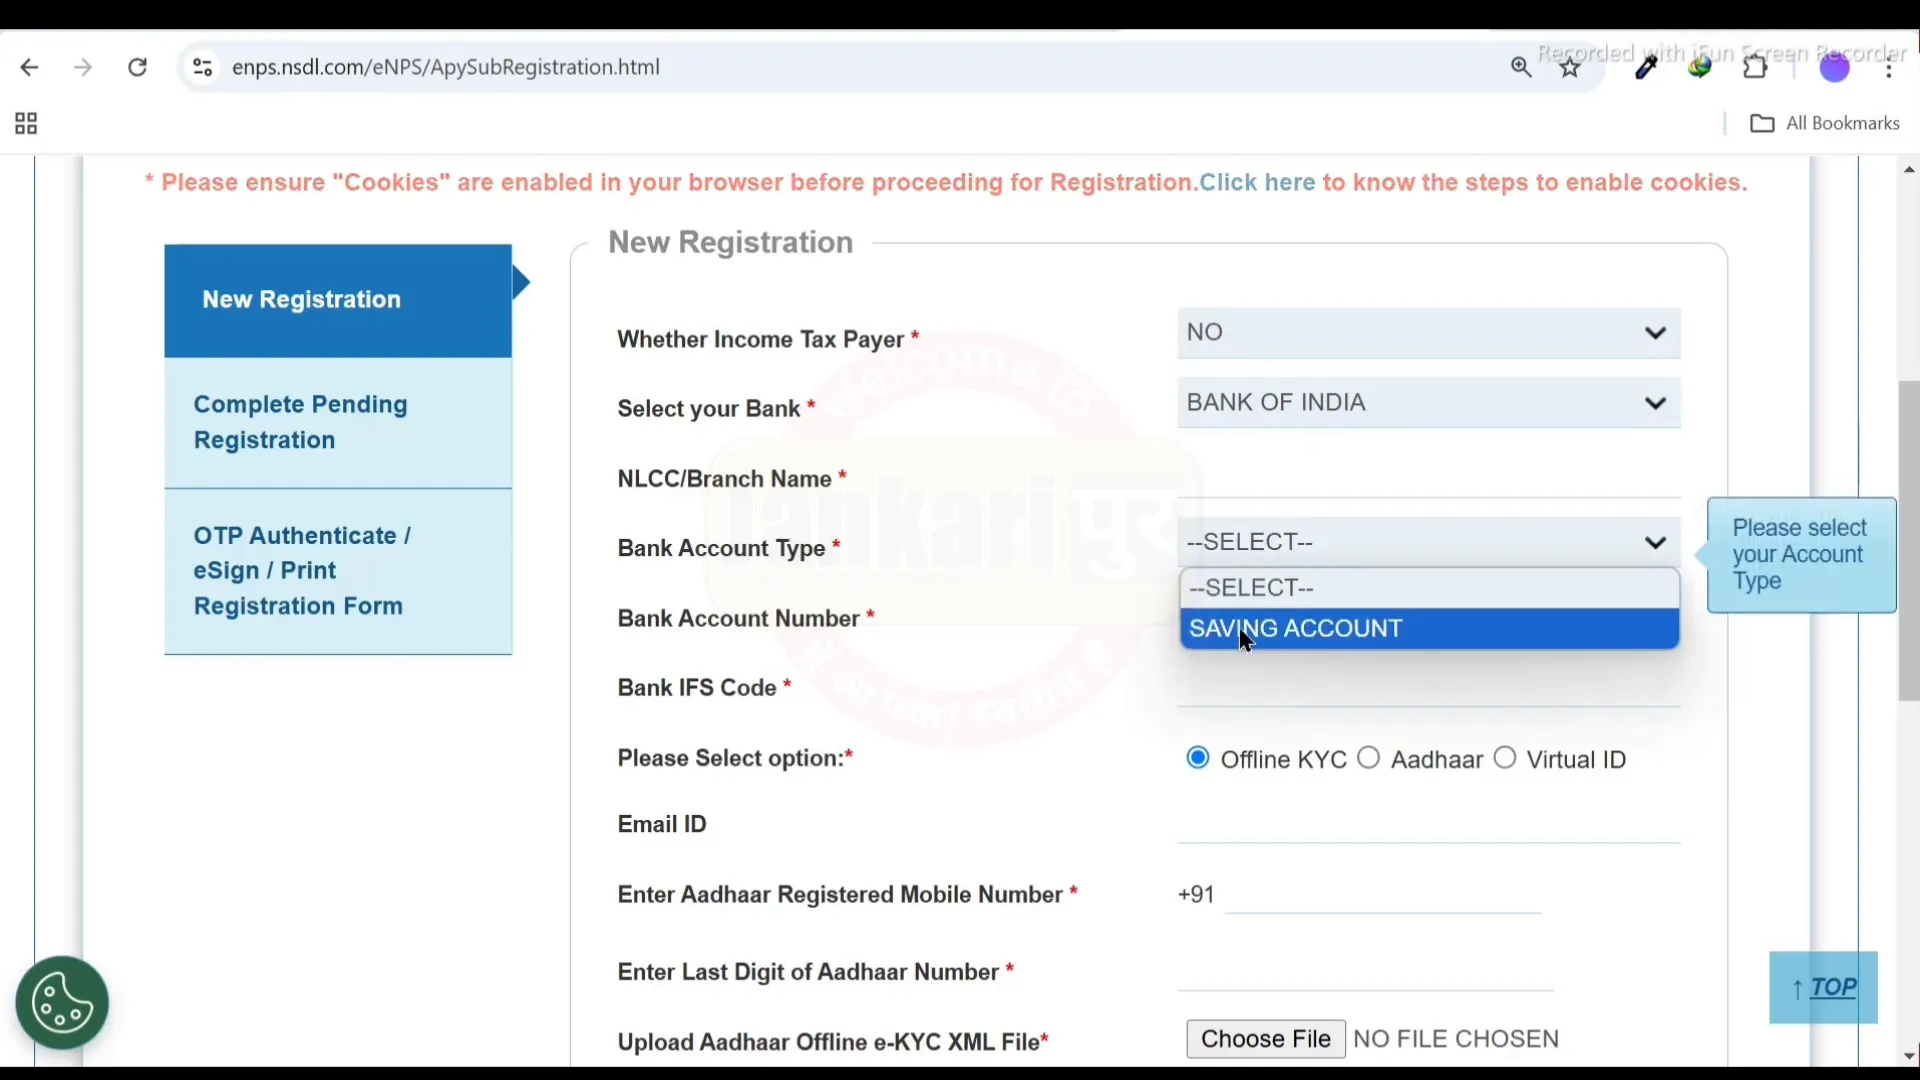Screen dimensions: 1920x1080
Task: Open the New Registration menu item
Action: coord(338,299)
